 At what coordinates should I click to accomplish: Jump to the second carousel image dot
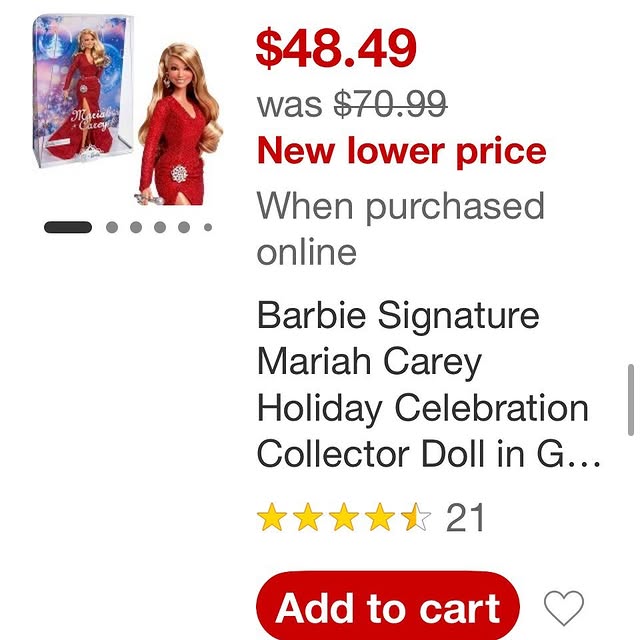click(x=111, y=227)
